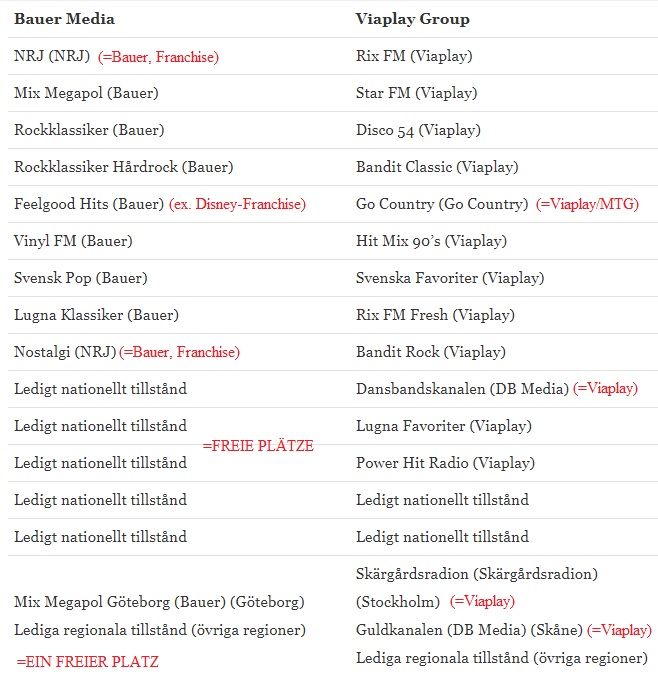Click the red EIN FREIER PLATZ note

(87, 661)
